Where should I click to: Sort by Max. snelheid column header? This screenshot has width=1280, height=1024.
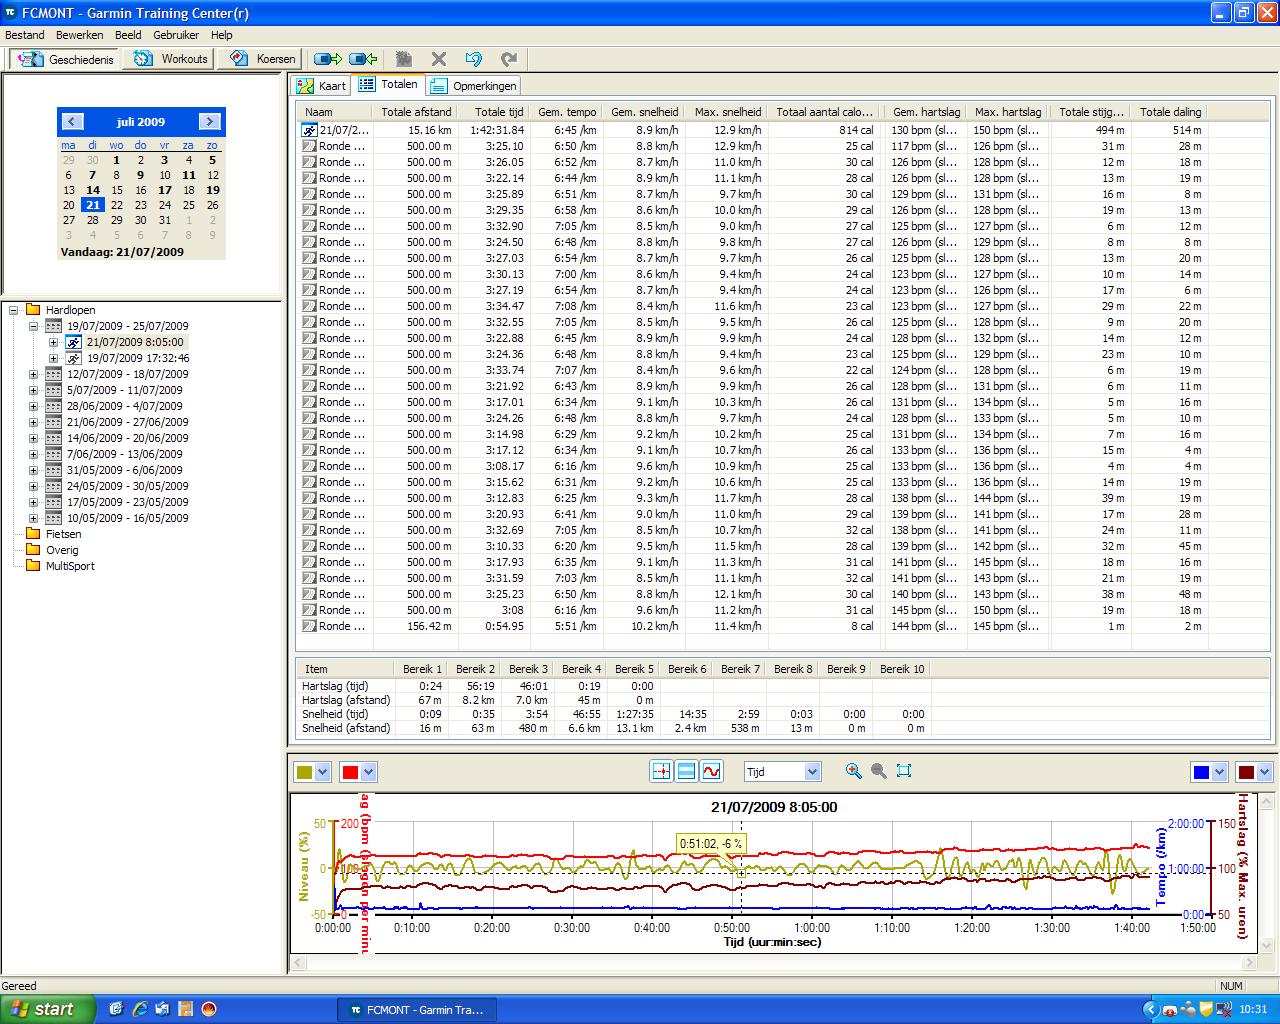pyautogui.click(x=727, y=112)
